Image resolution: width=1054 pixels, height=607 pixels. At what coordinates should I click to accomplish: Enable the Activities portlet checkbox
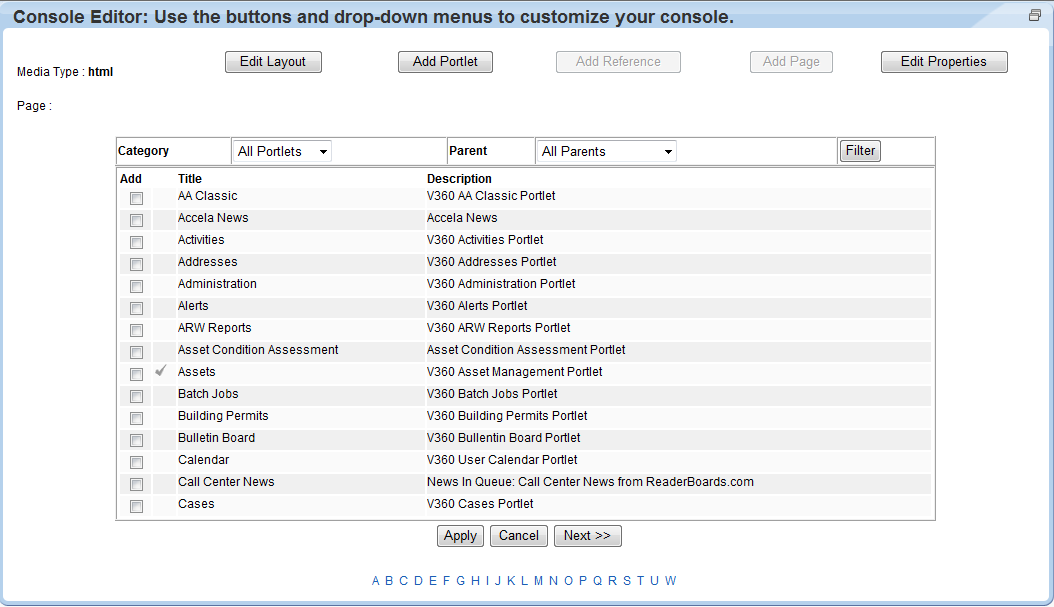(136, 242)
